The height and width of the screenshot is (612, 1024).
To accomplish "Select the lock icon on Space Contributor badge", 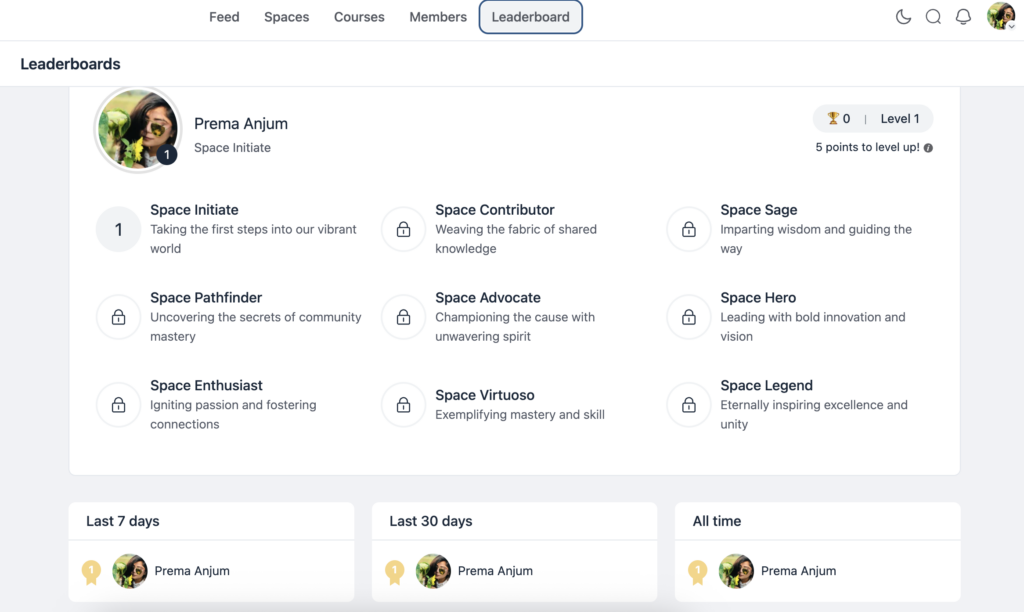I will pyautogui.click(x=402, y=229).
